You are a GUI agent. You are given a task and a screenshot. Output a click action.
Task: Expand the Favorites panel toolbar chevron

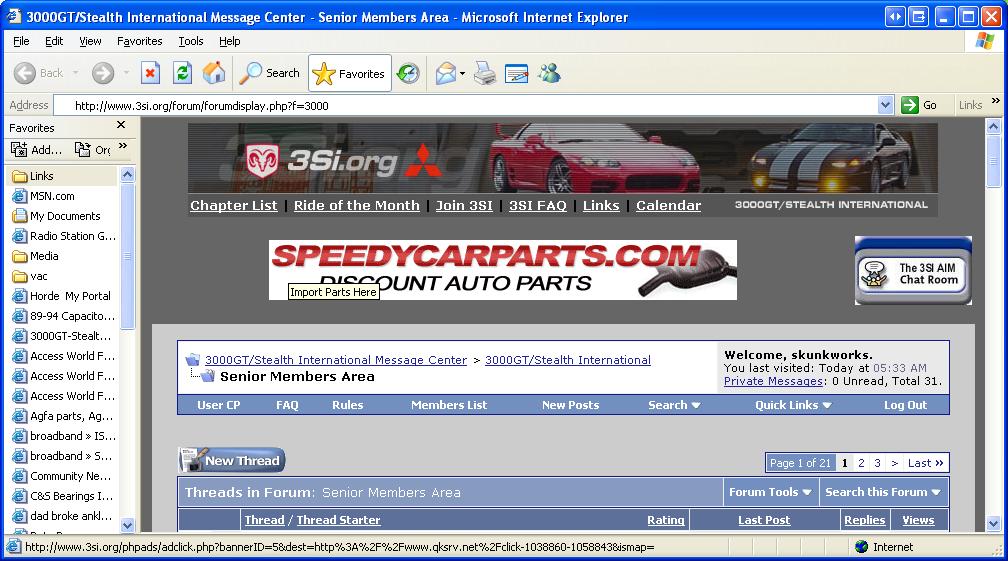click(123, 147)
